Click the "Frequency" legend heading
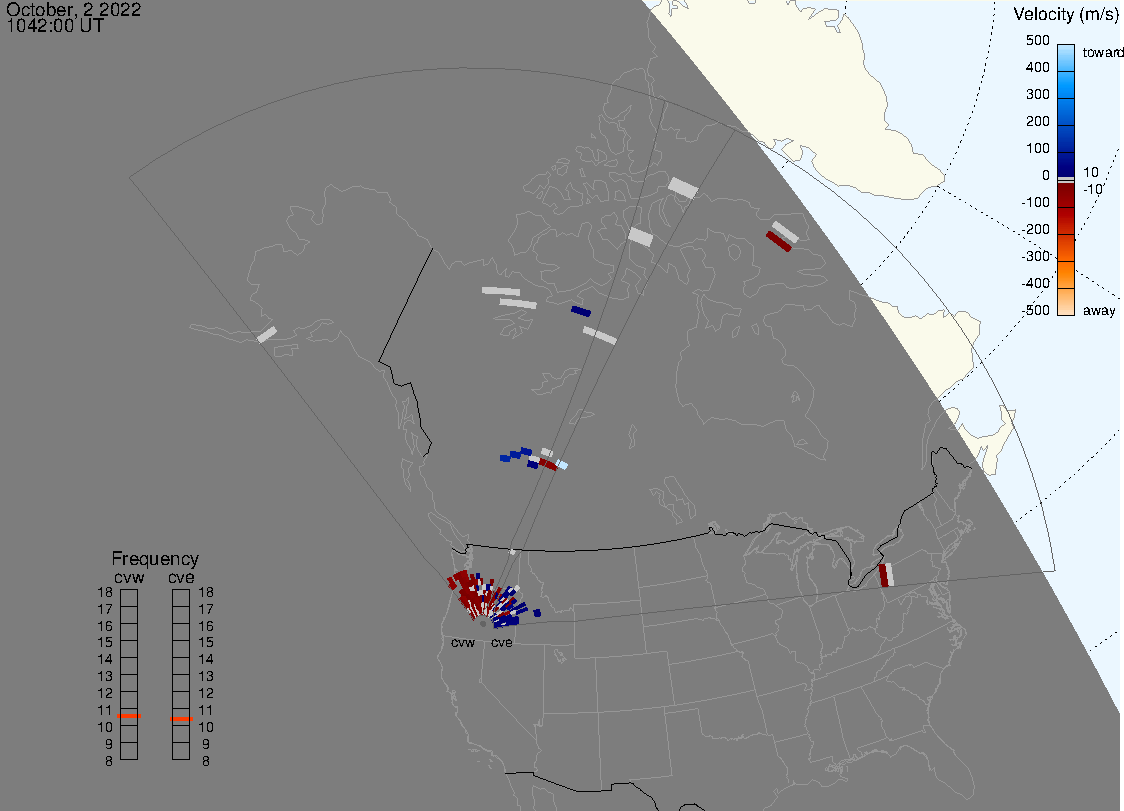 tap(155, 559)
